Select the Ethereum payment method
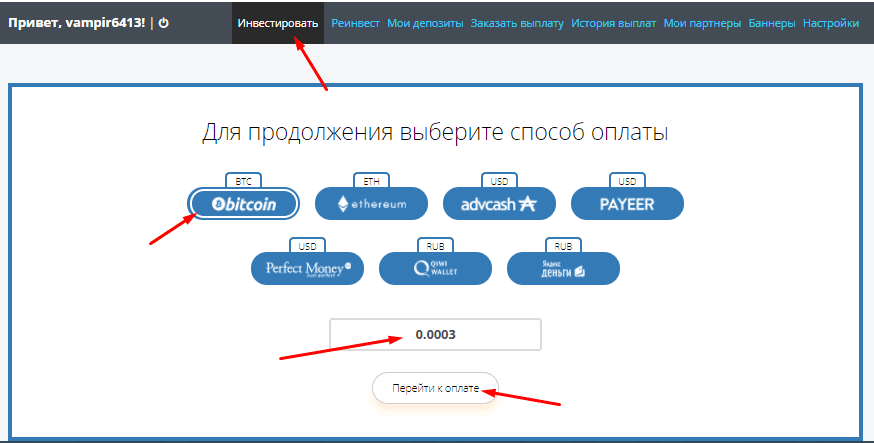 (371, 204)
